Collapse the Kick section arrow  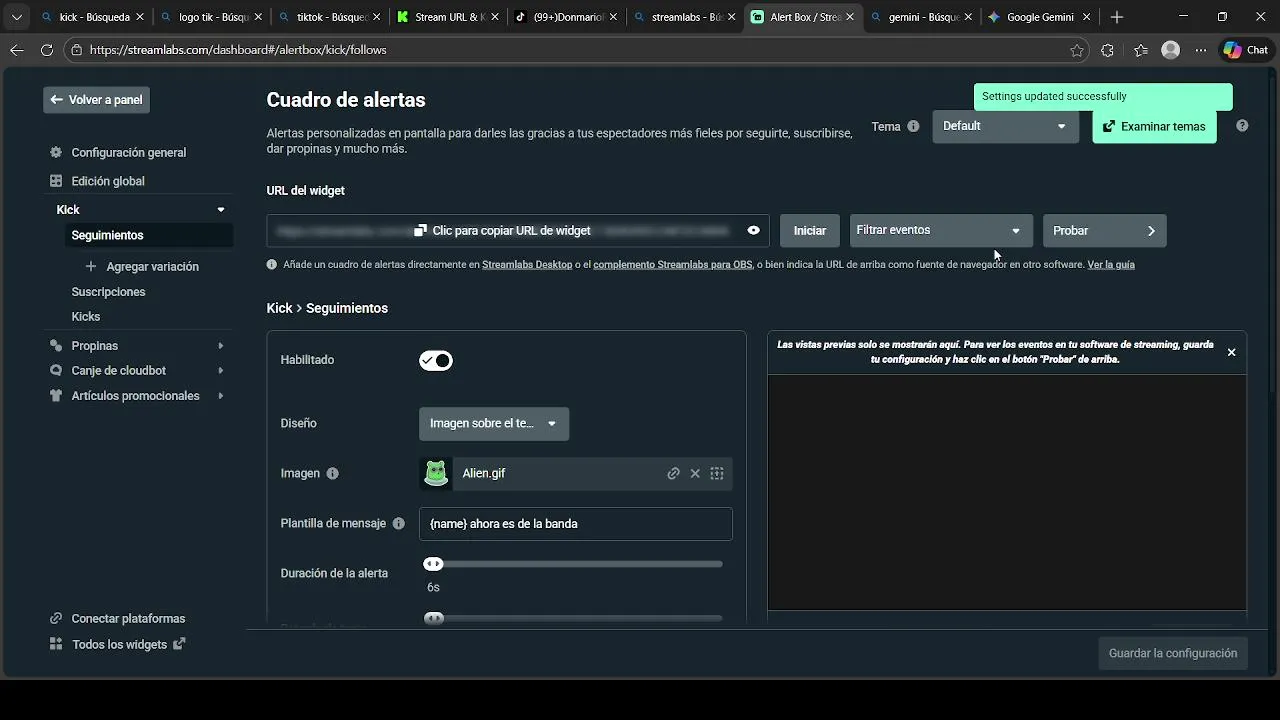coord(221,210)
